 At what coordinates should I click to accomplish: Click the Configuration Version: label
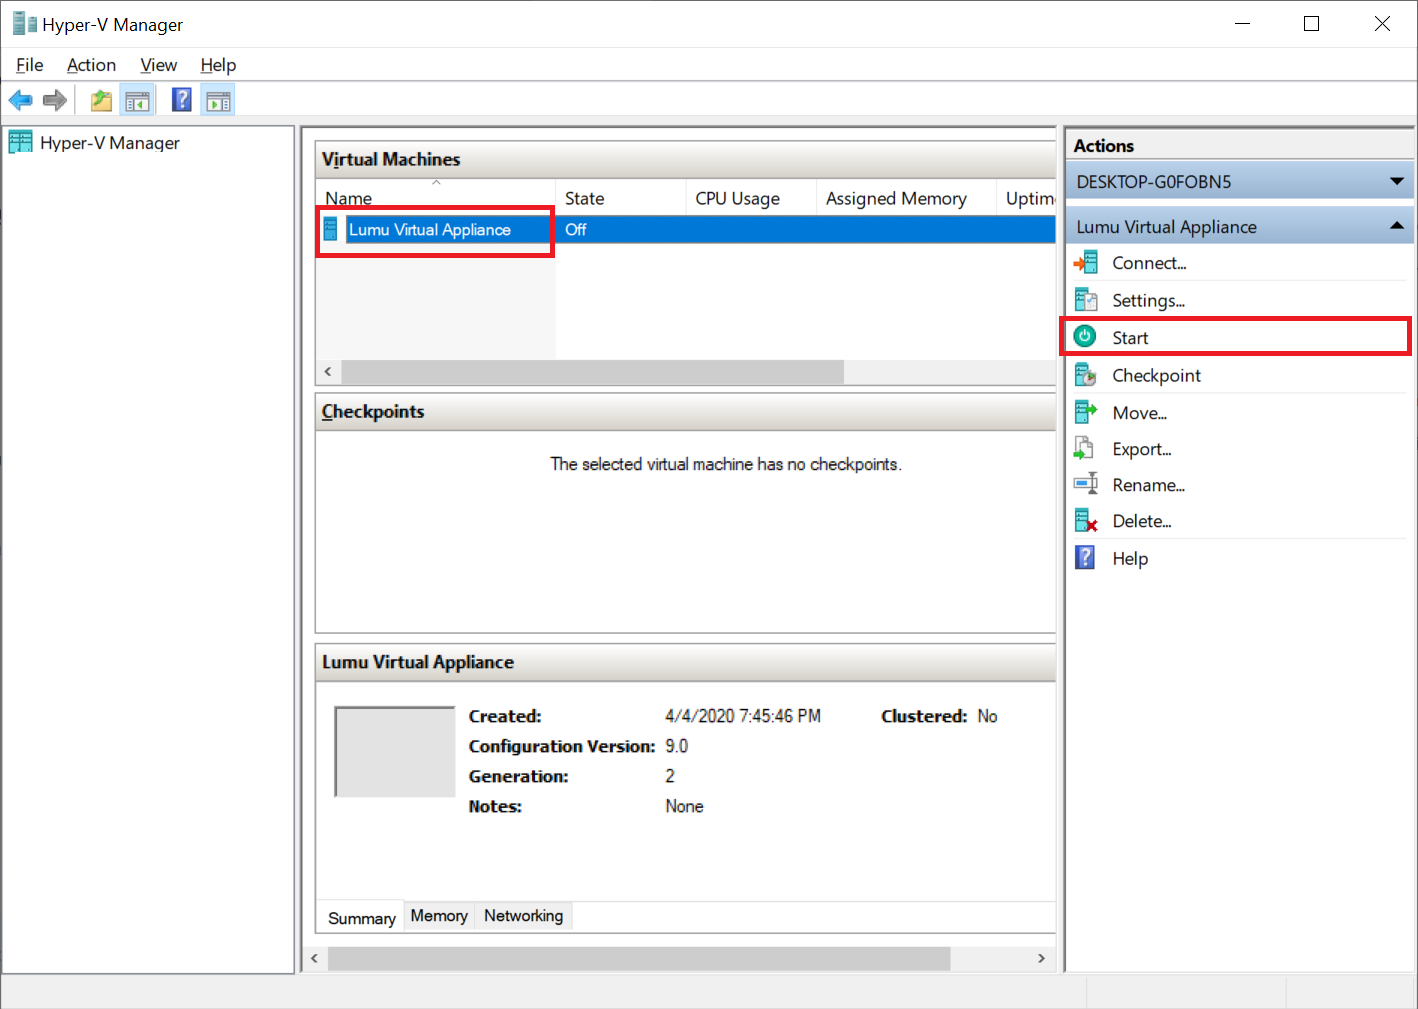pos(562,746)
